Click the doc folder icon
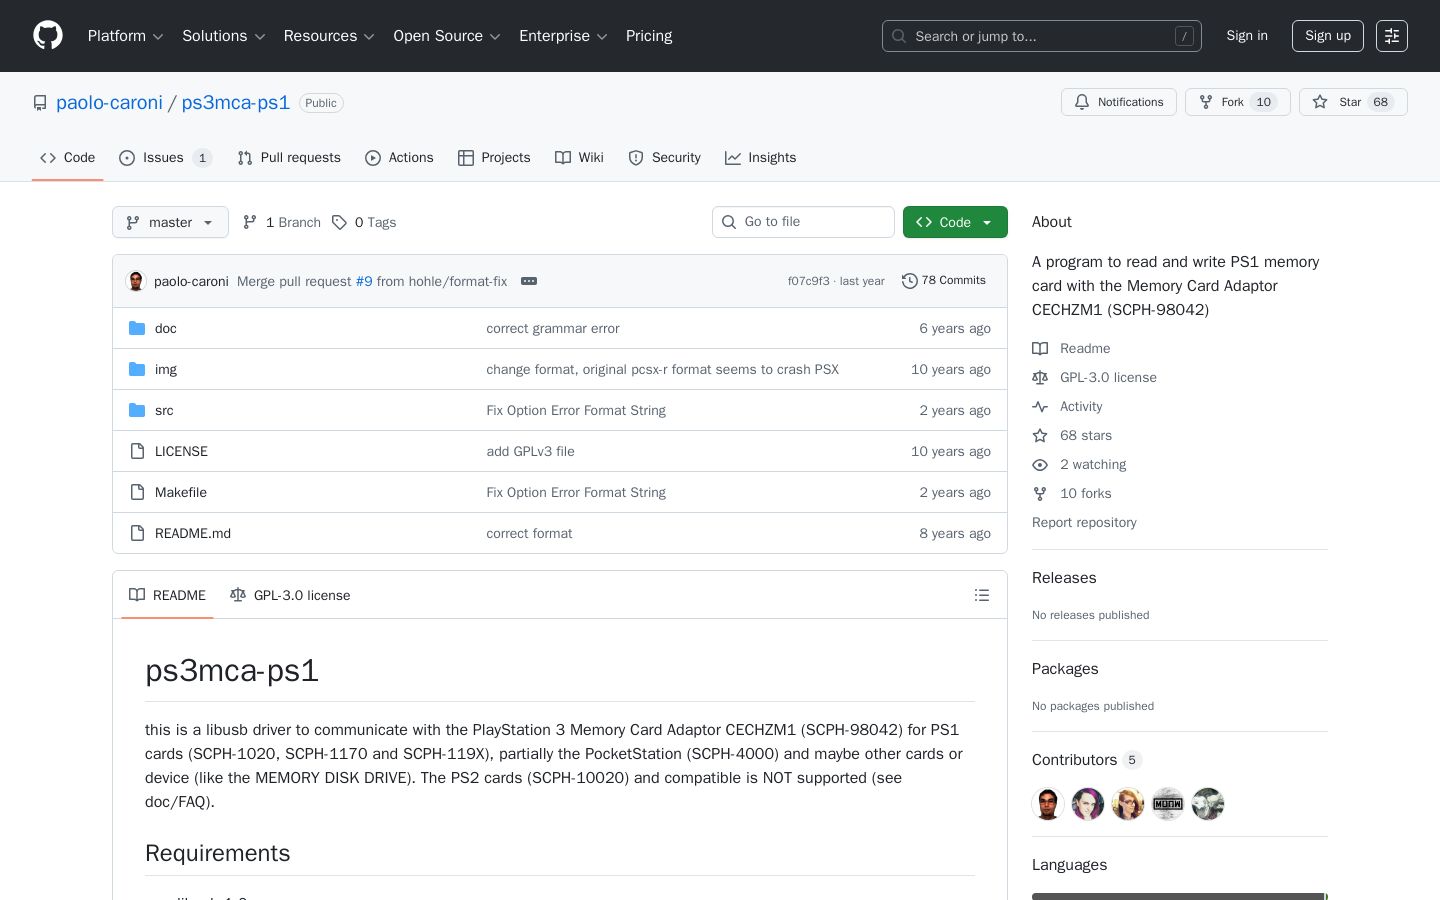Image resolution: width=1440 pixels, height=900 pixels. click(137, 328)
